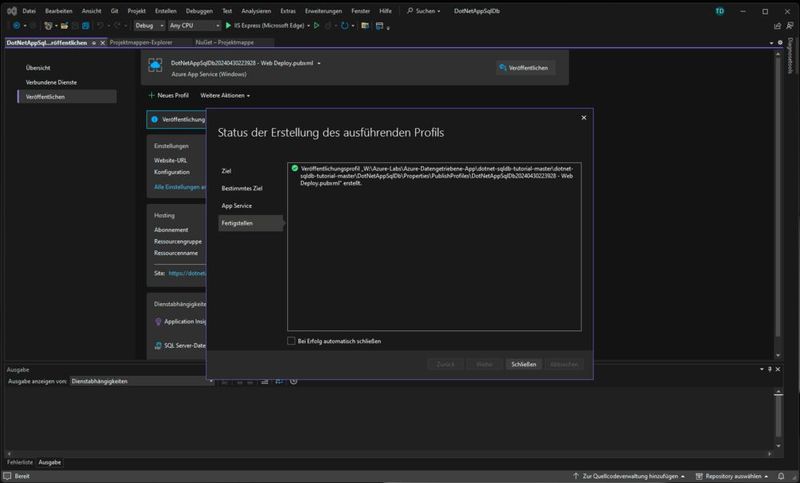Switch to the Projektmappen-Explorer tab

(x=141, y=43)
